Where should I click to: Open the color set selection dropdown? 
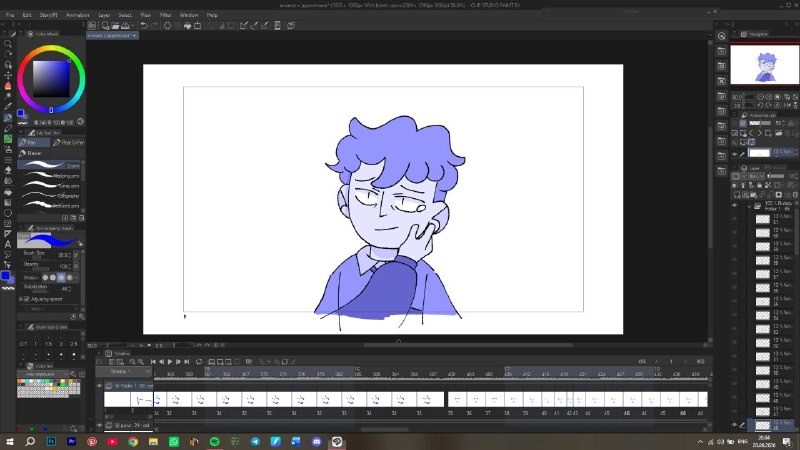pyautogui.click(x=43, y=374)
